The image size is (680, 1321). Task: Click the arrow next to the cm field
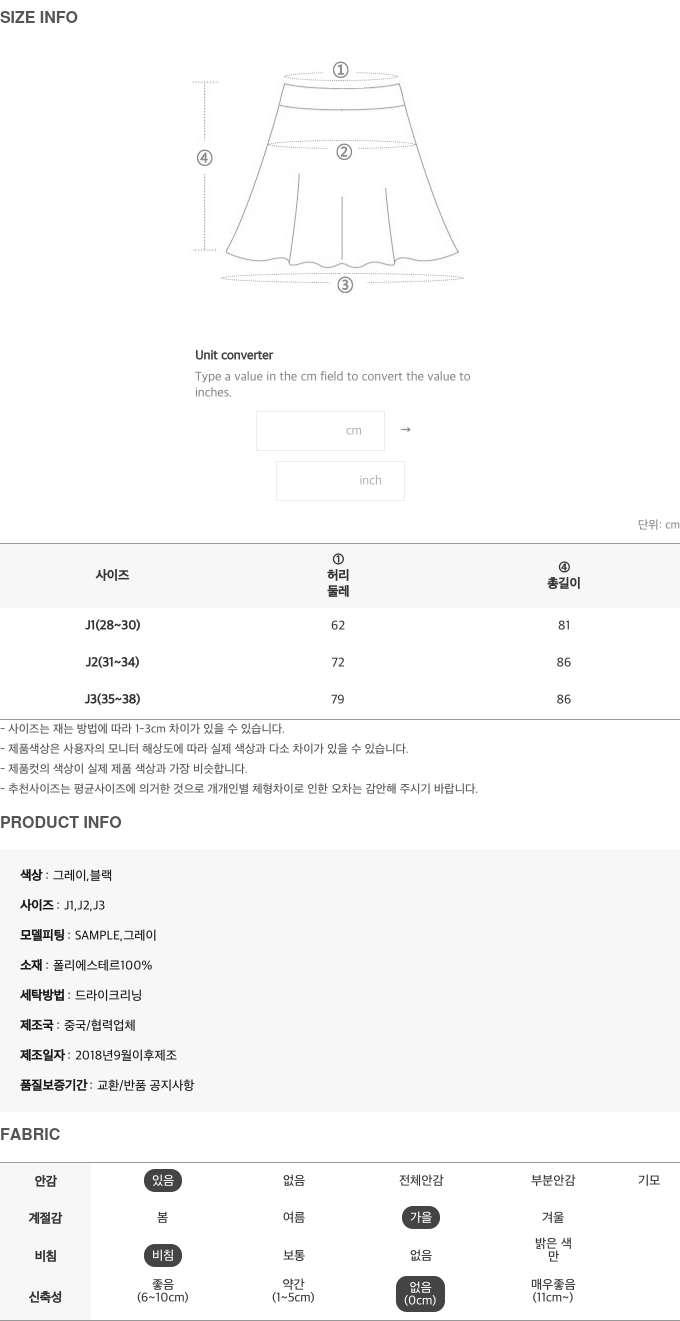pyautogui.click(x=406, y=430)
